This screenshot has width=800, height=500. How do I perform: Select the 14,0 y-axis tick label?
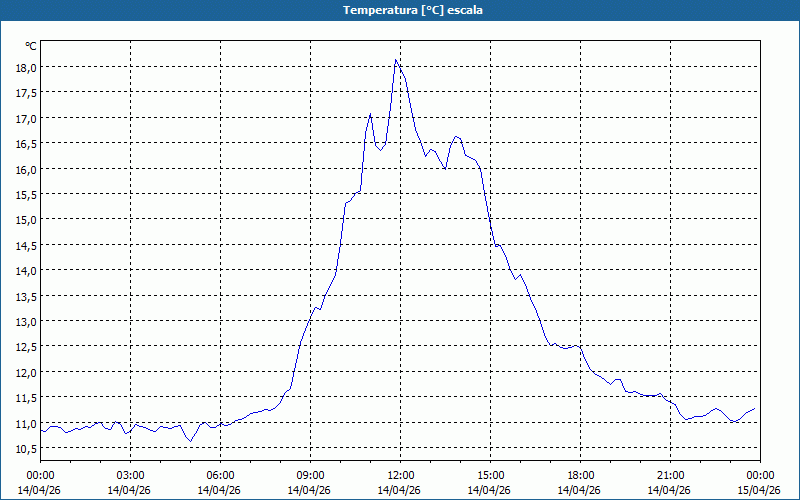click(25, 270)
